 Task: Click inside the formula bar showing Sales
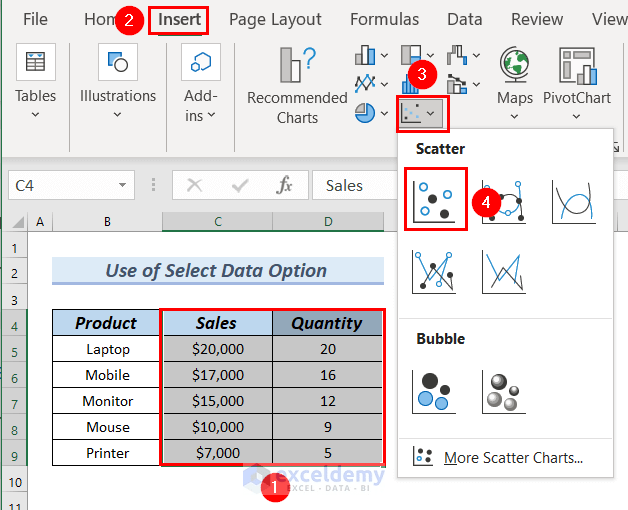pos(354,185)
